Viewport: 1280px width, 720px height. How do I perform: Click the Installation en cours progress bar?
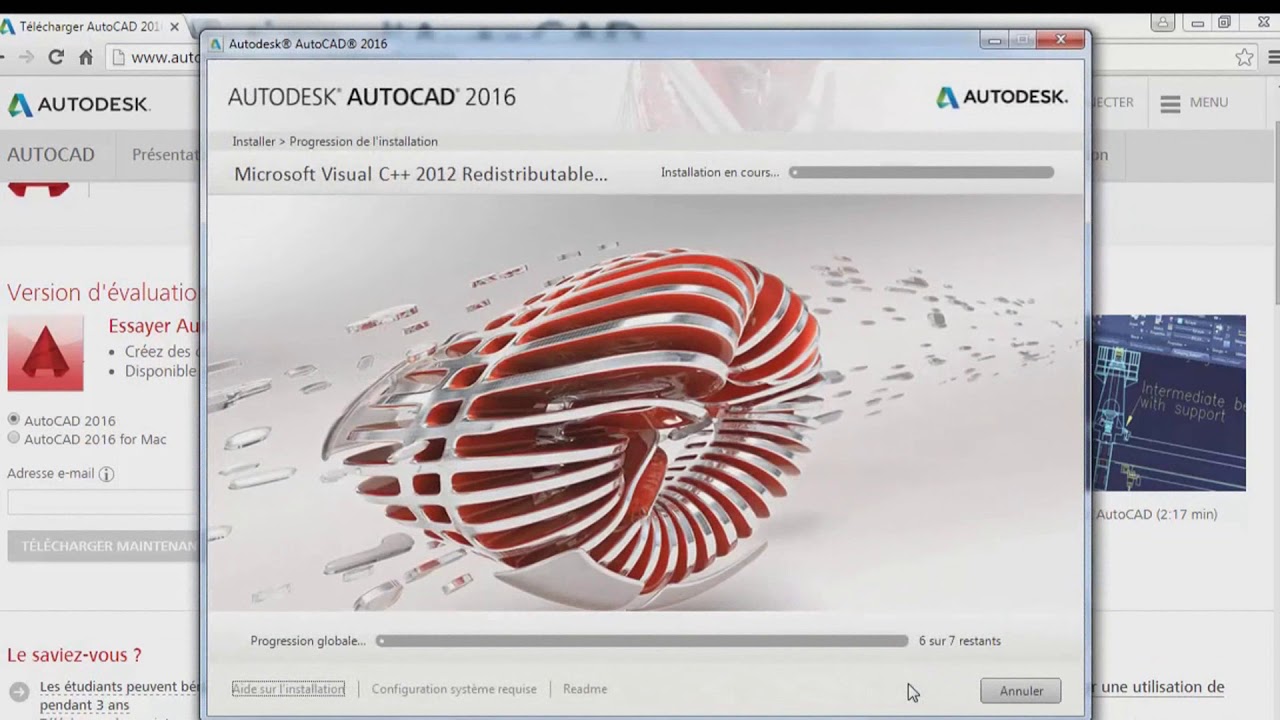pos(921,173)
